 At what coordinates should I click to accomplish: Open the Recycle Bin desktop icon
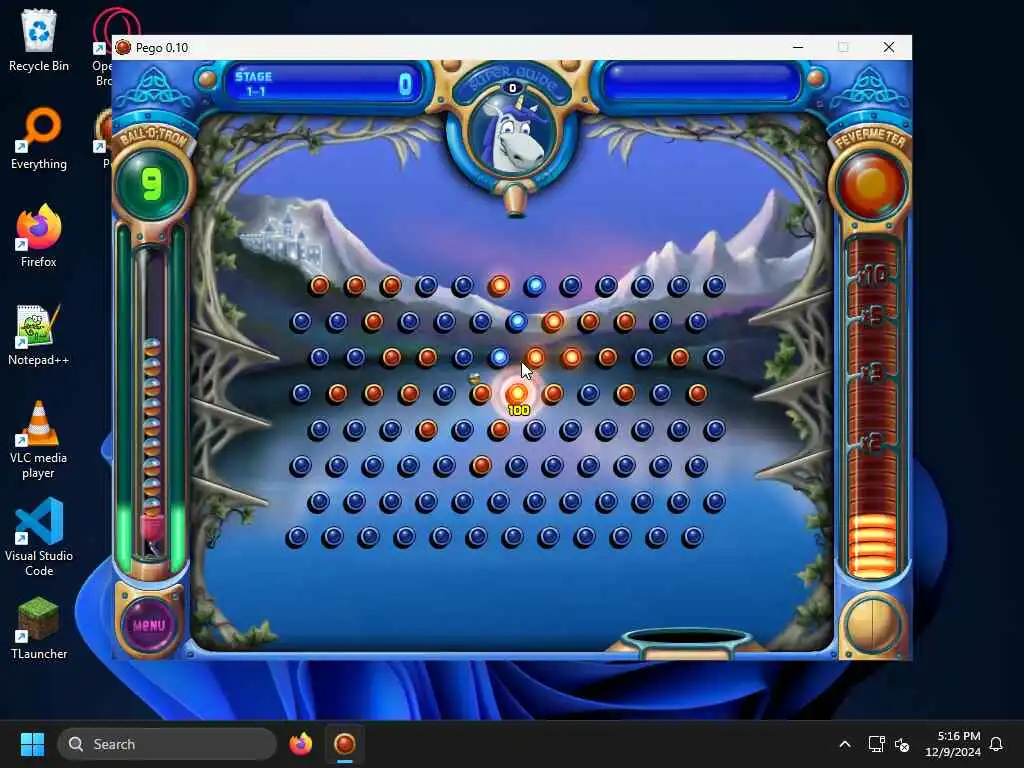[x=39, y=40]
